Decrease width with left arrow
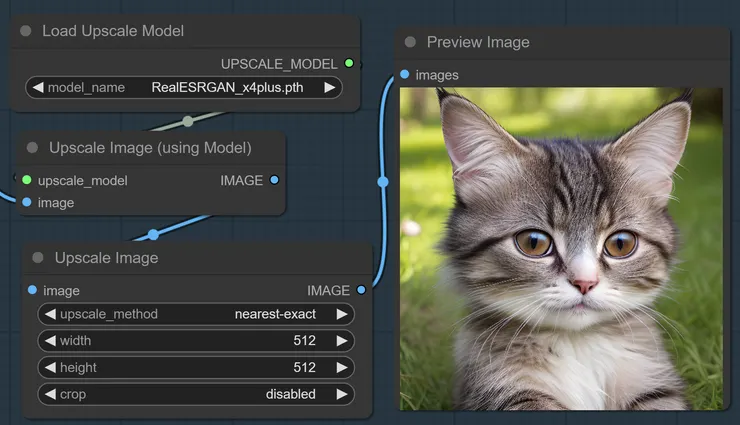Screen dimensions: 740x425 tap(50, 341)
